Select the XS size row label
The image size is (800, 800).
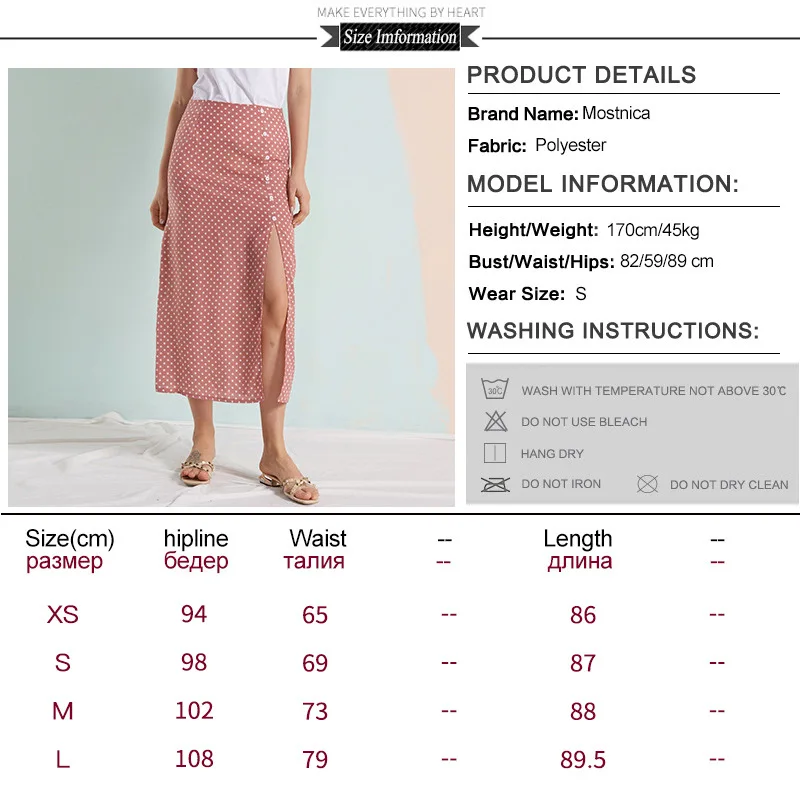pyautogui.click(x=62, y=614)
